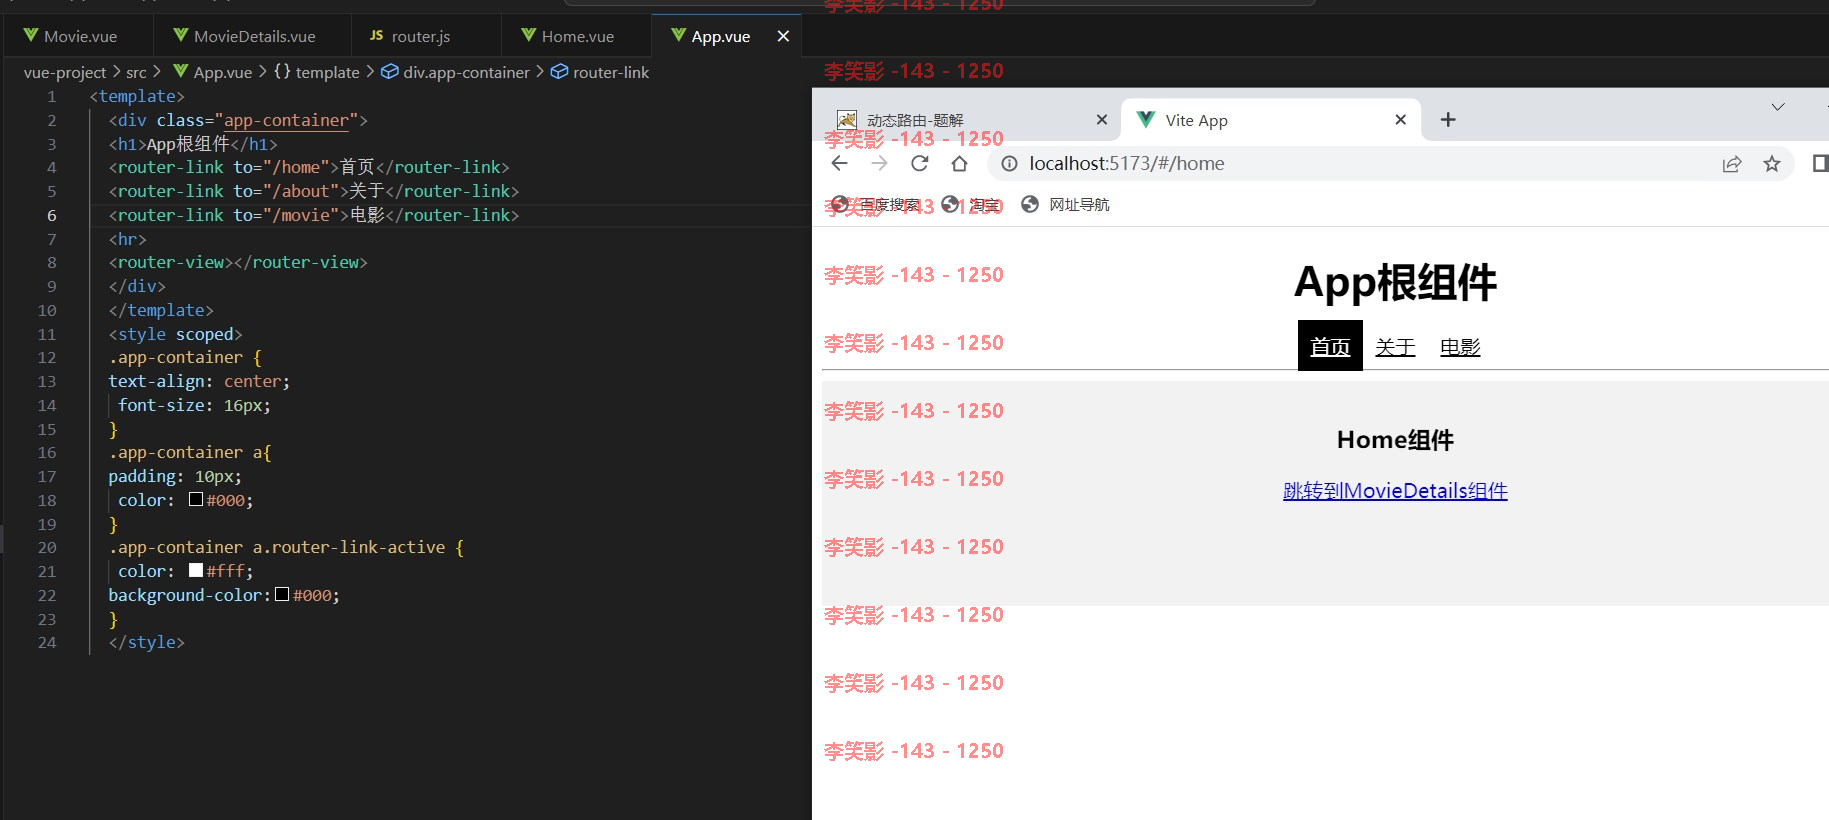This screenshot has width=1829, height=820.
Task: Open a new browser tab
Action: [x=1447, y=120]
